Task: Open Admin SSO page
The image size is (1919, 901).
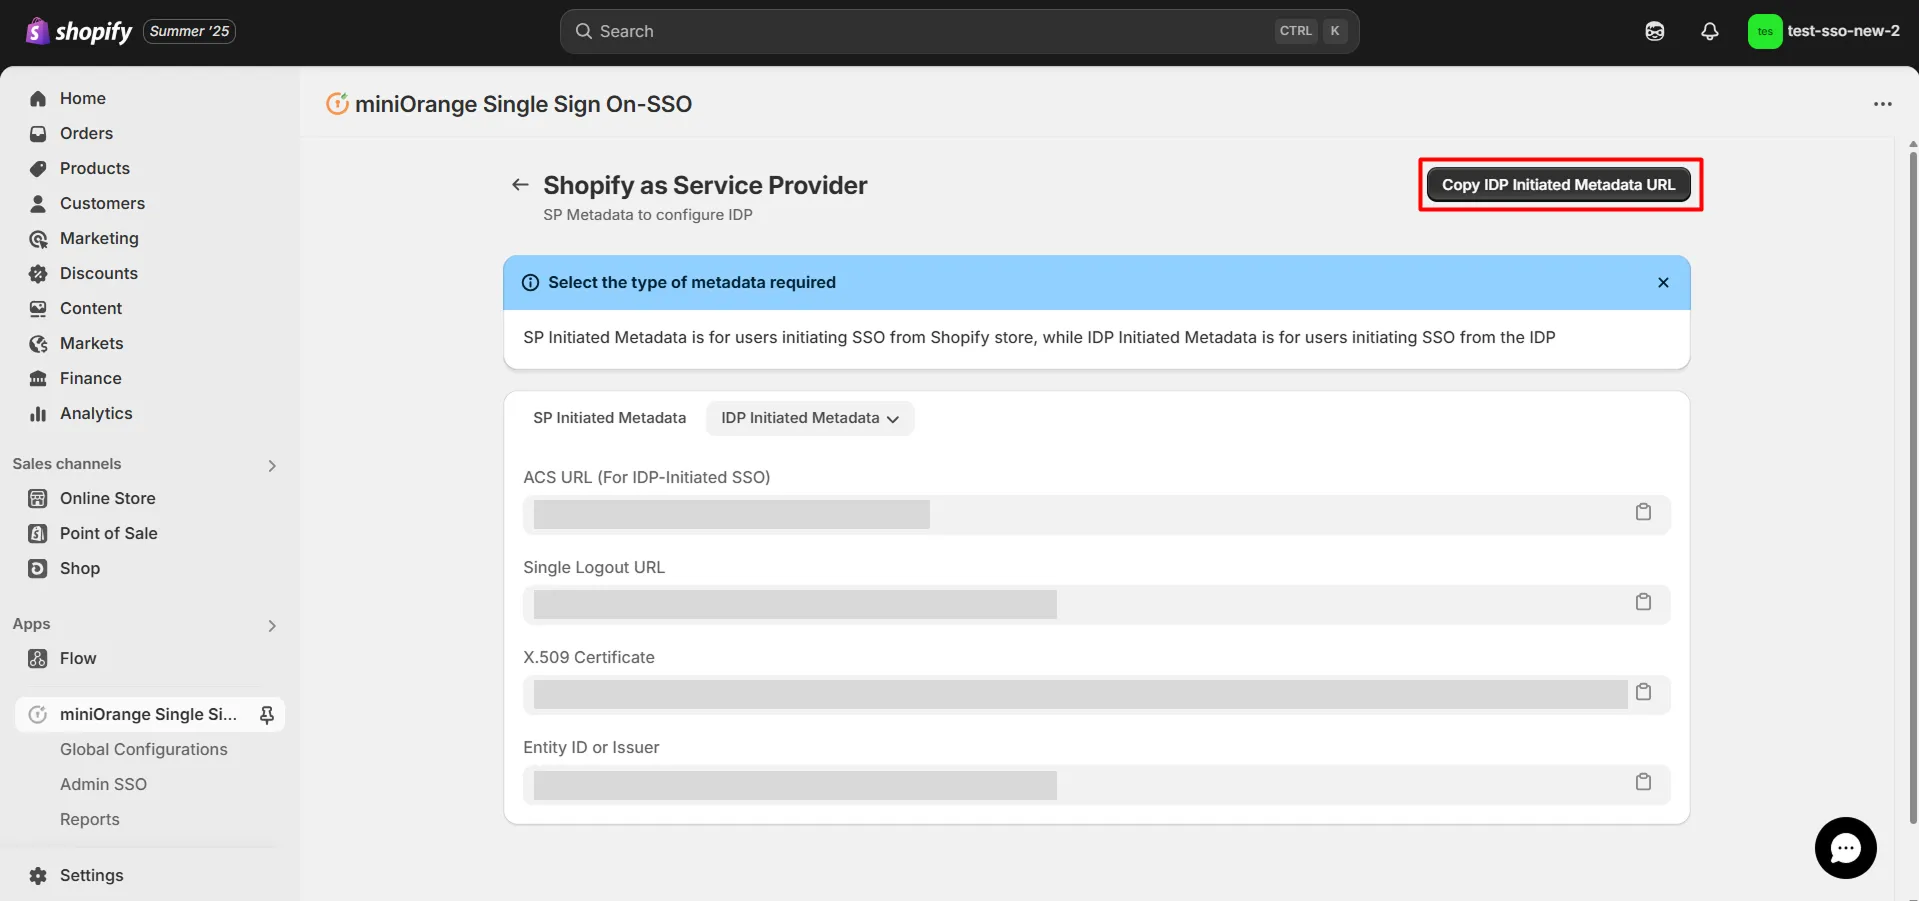Action: click(103, 784)
